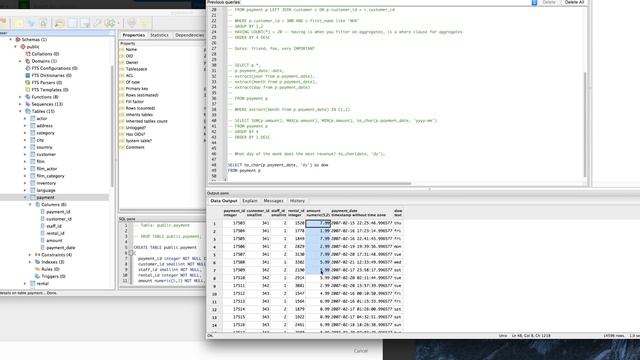
Task: Click the Tables node icon
Action: 28,111
